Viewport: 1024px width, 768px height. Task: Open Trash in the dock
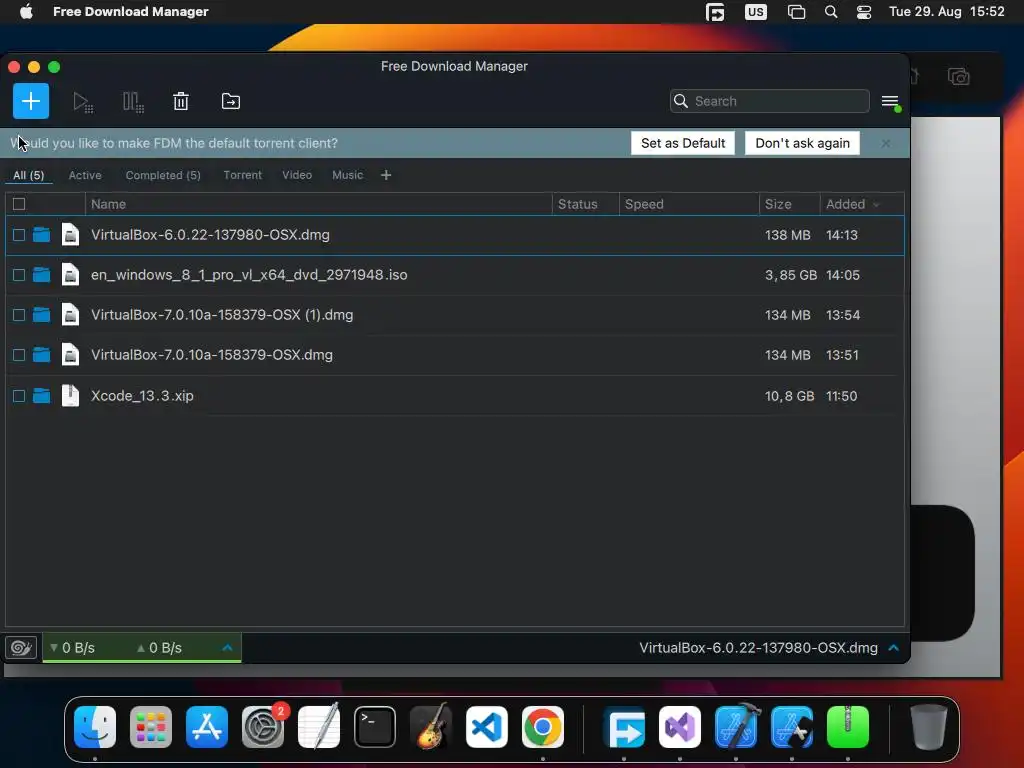point(928,727)
